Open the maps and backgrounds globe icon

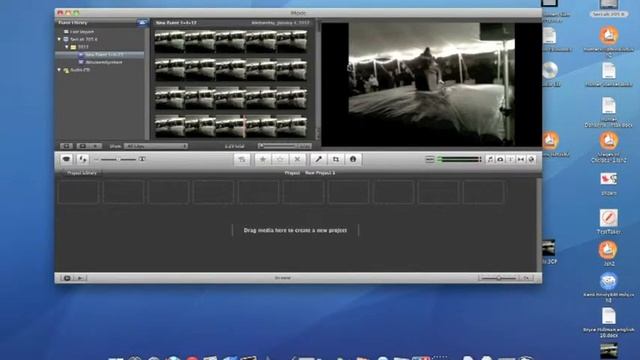pos(531,159)
